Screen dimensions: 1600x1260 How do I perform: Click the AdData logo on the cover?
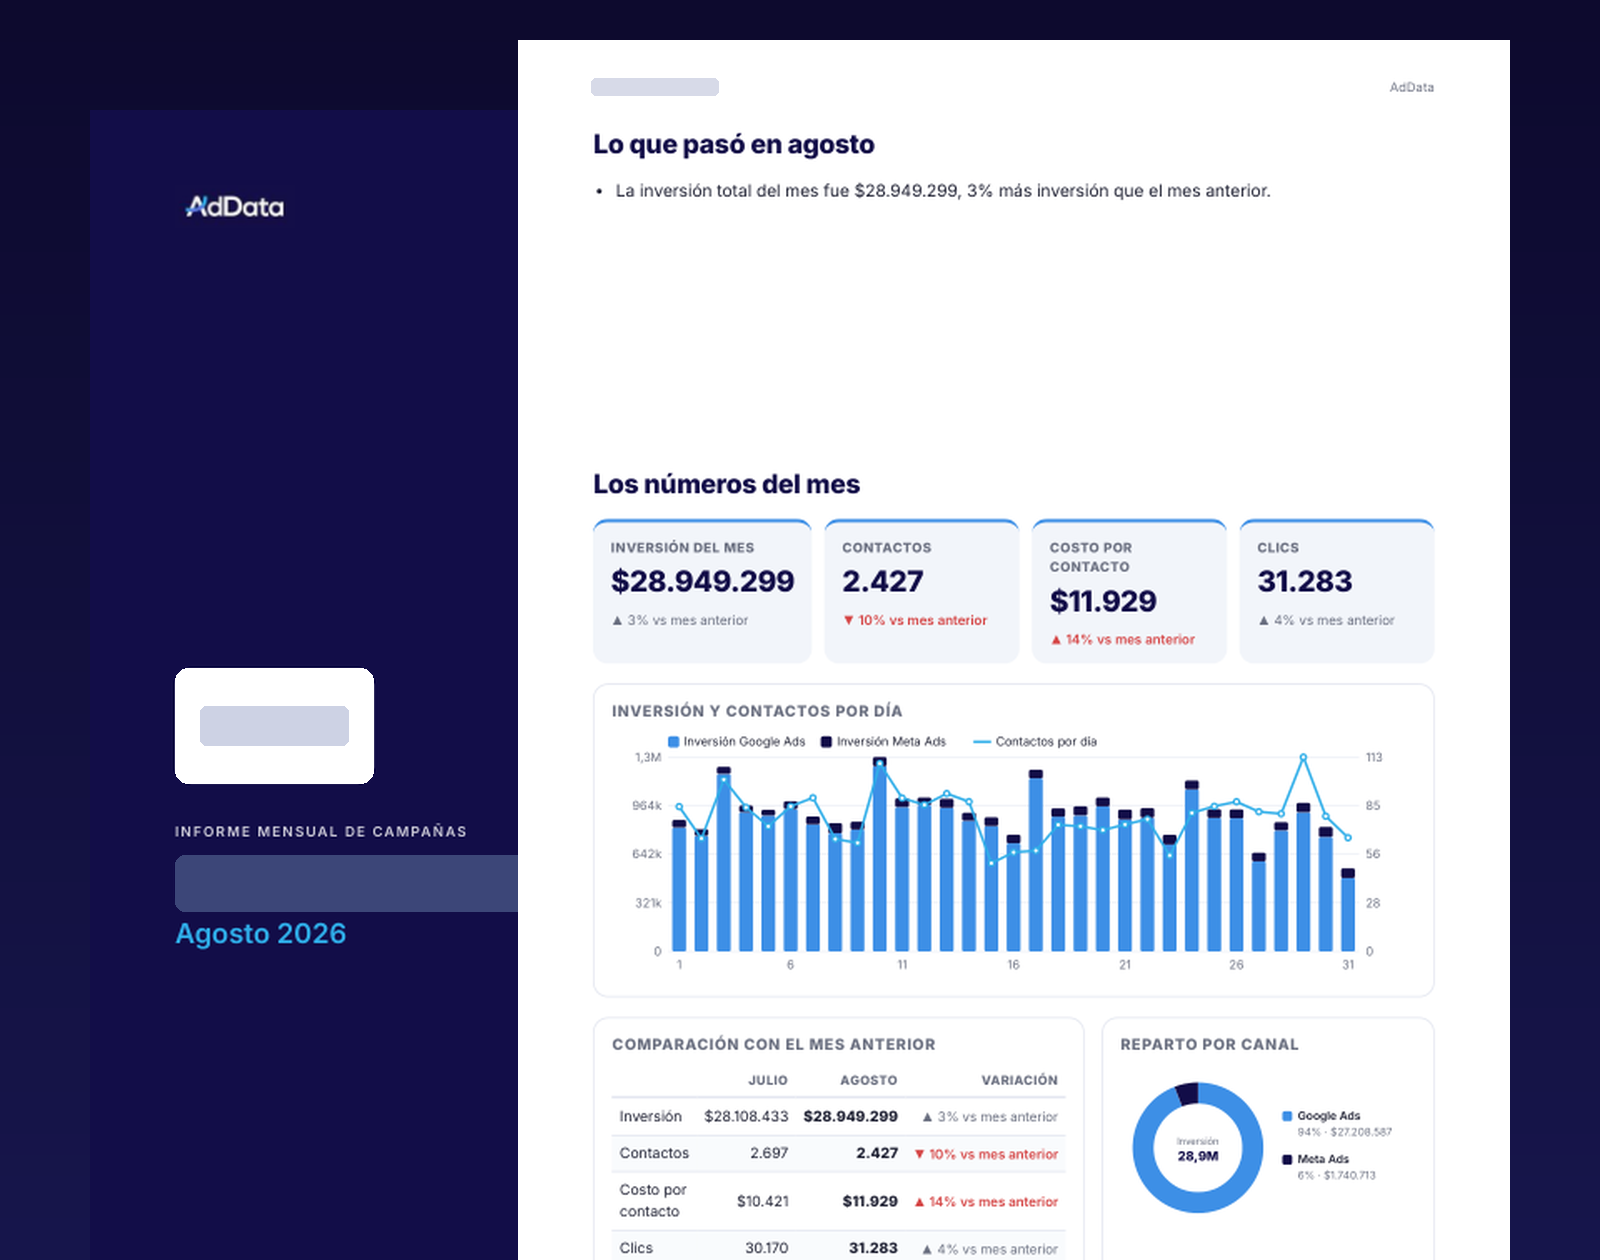pos(235,206)
